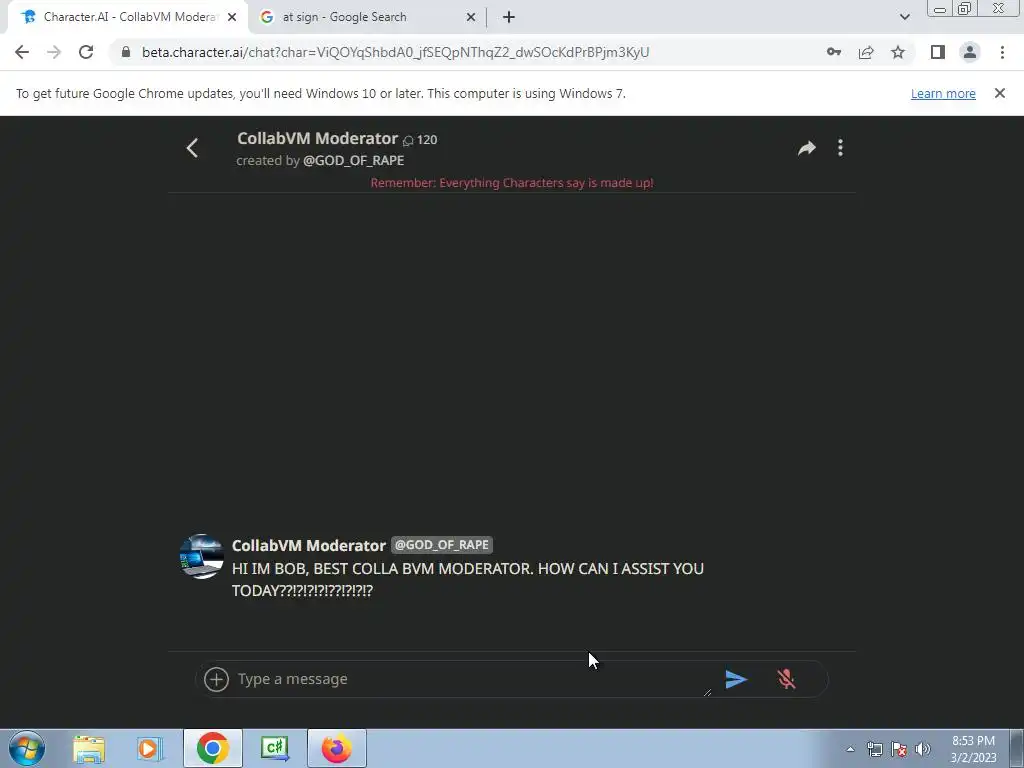This screenshot has height=768, width=1024.
Task: Go back using the chat back chevron
Action: coord(192,148)
